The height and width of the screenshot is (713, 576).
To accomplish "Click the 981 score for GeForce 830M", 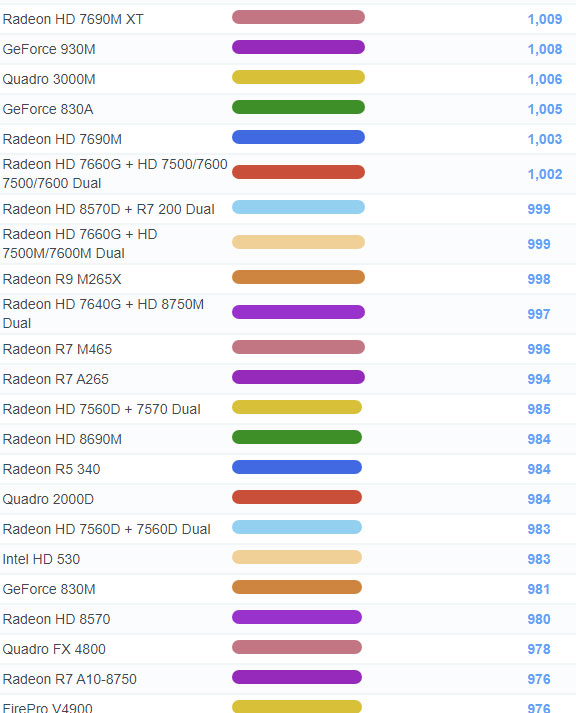I will [x=539, y=589].
